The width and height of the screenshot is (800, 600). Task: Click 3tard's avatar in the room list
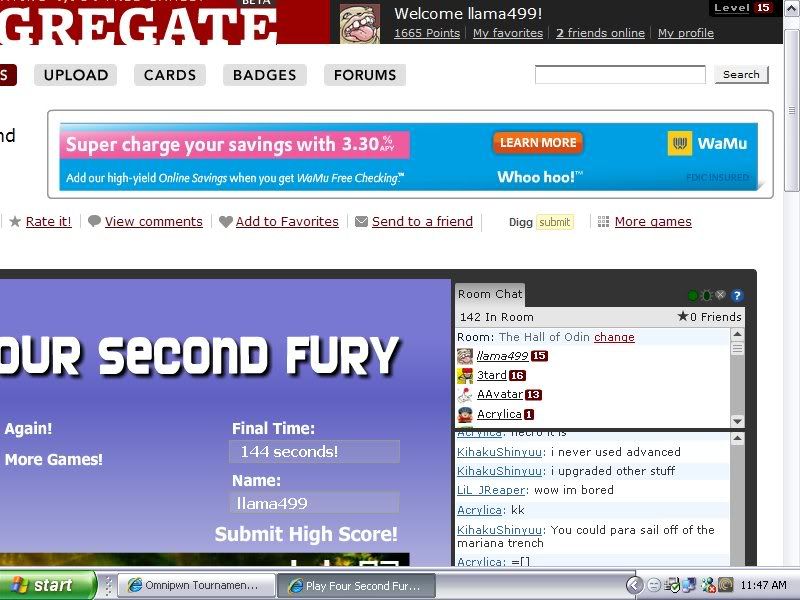[465, 376]
